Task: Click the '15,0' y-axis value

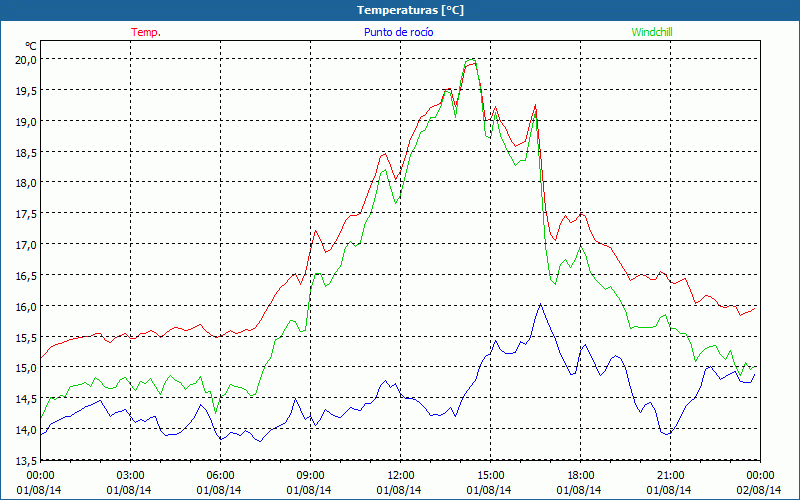Action: click(x=27, y=368)
